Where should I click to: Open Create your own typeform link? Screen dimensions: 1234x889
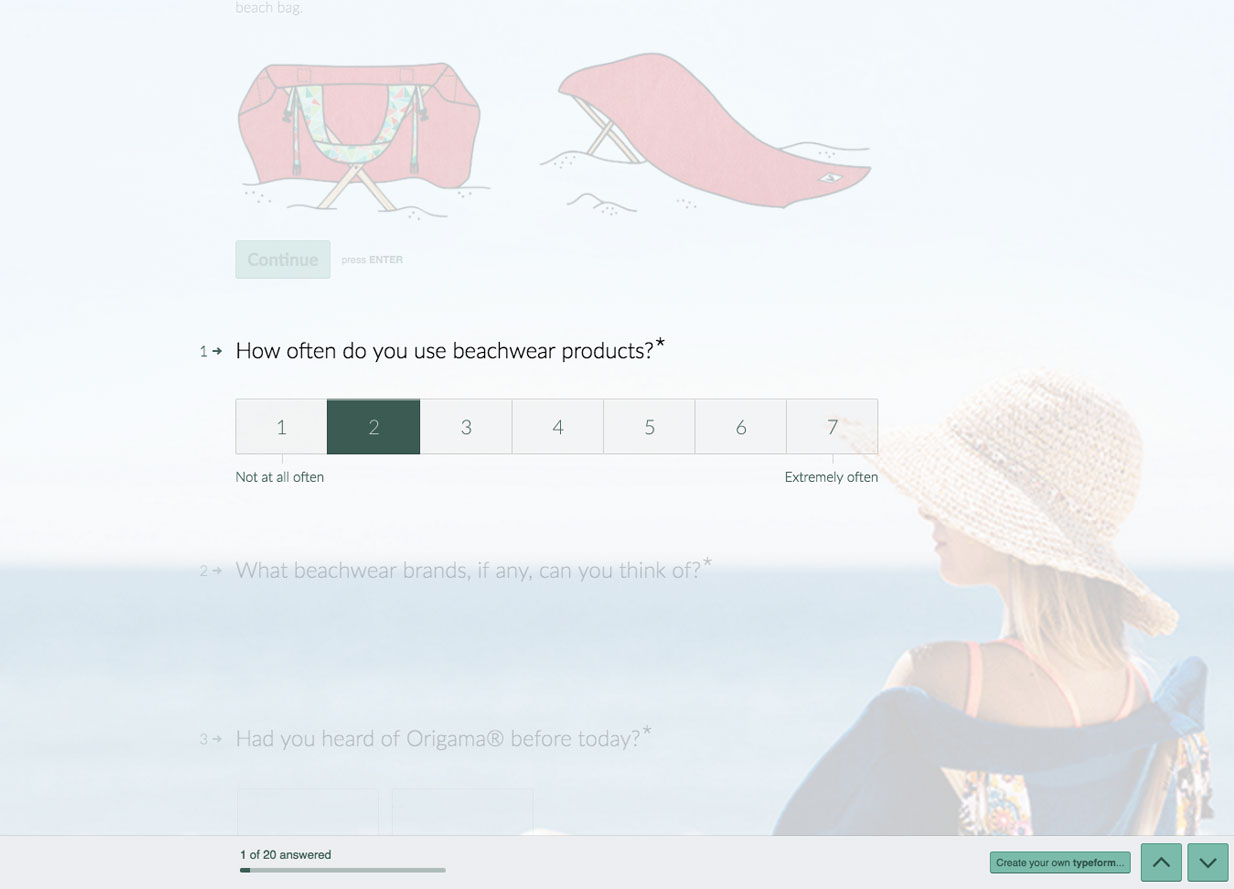tap(1060, 863)
